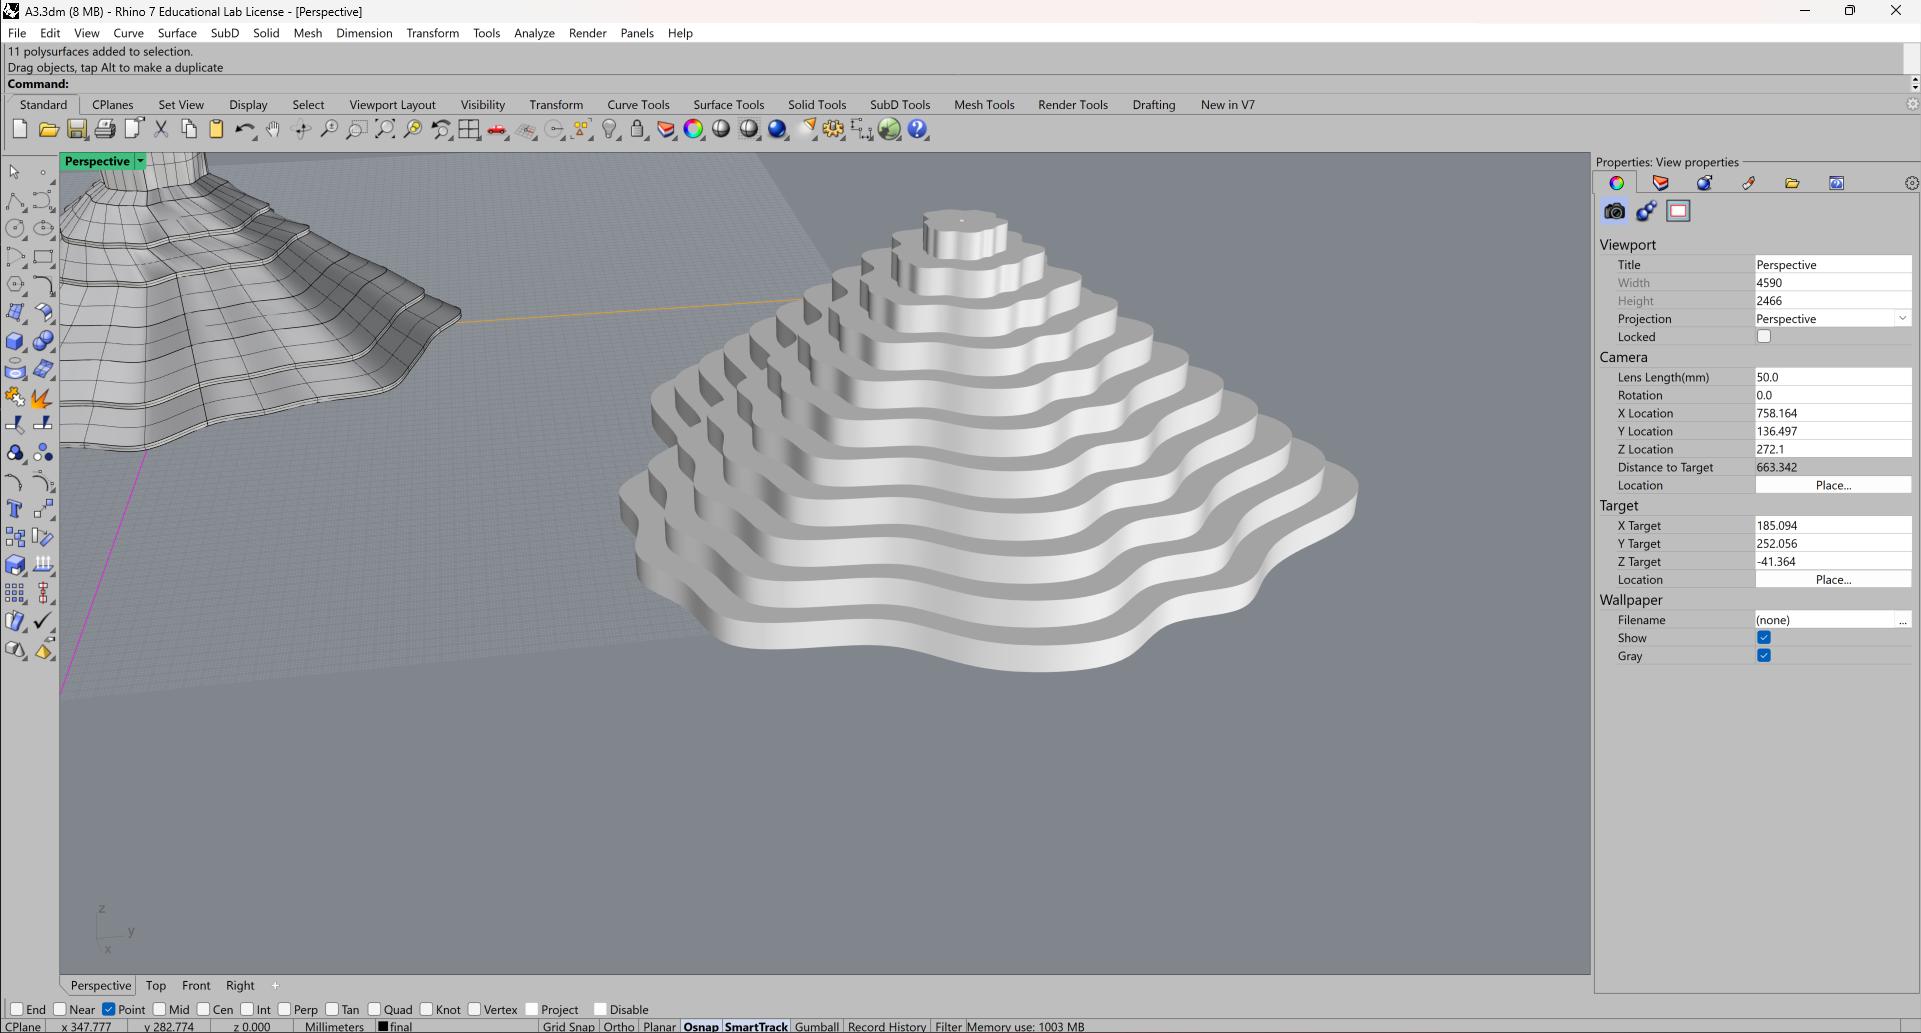Uncheck the Point osnap checkbox
Image resolution: width=1921 pixels, height=1033 pixels.
coord(109,1009)
